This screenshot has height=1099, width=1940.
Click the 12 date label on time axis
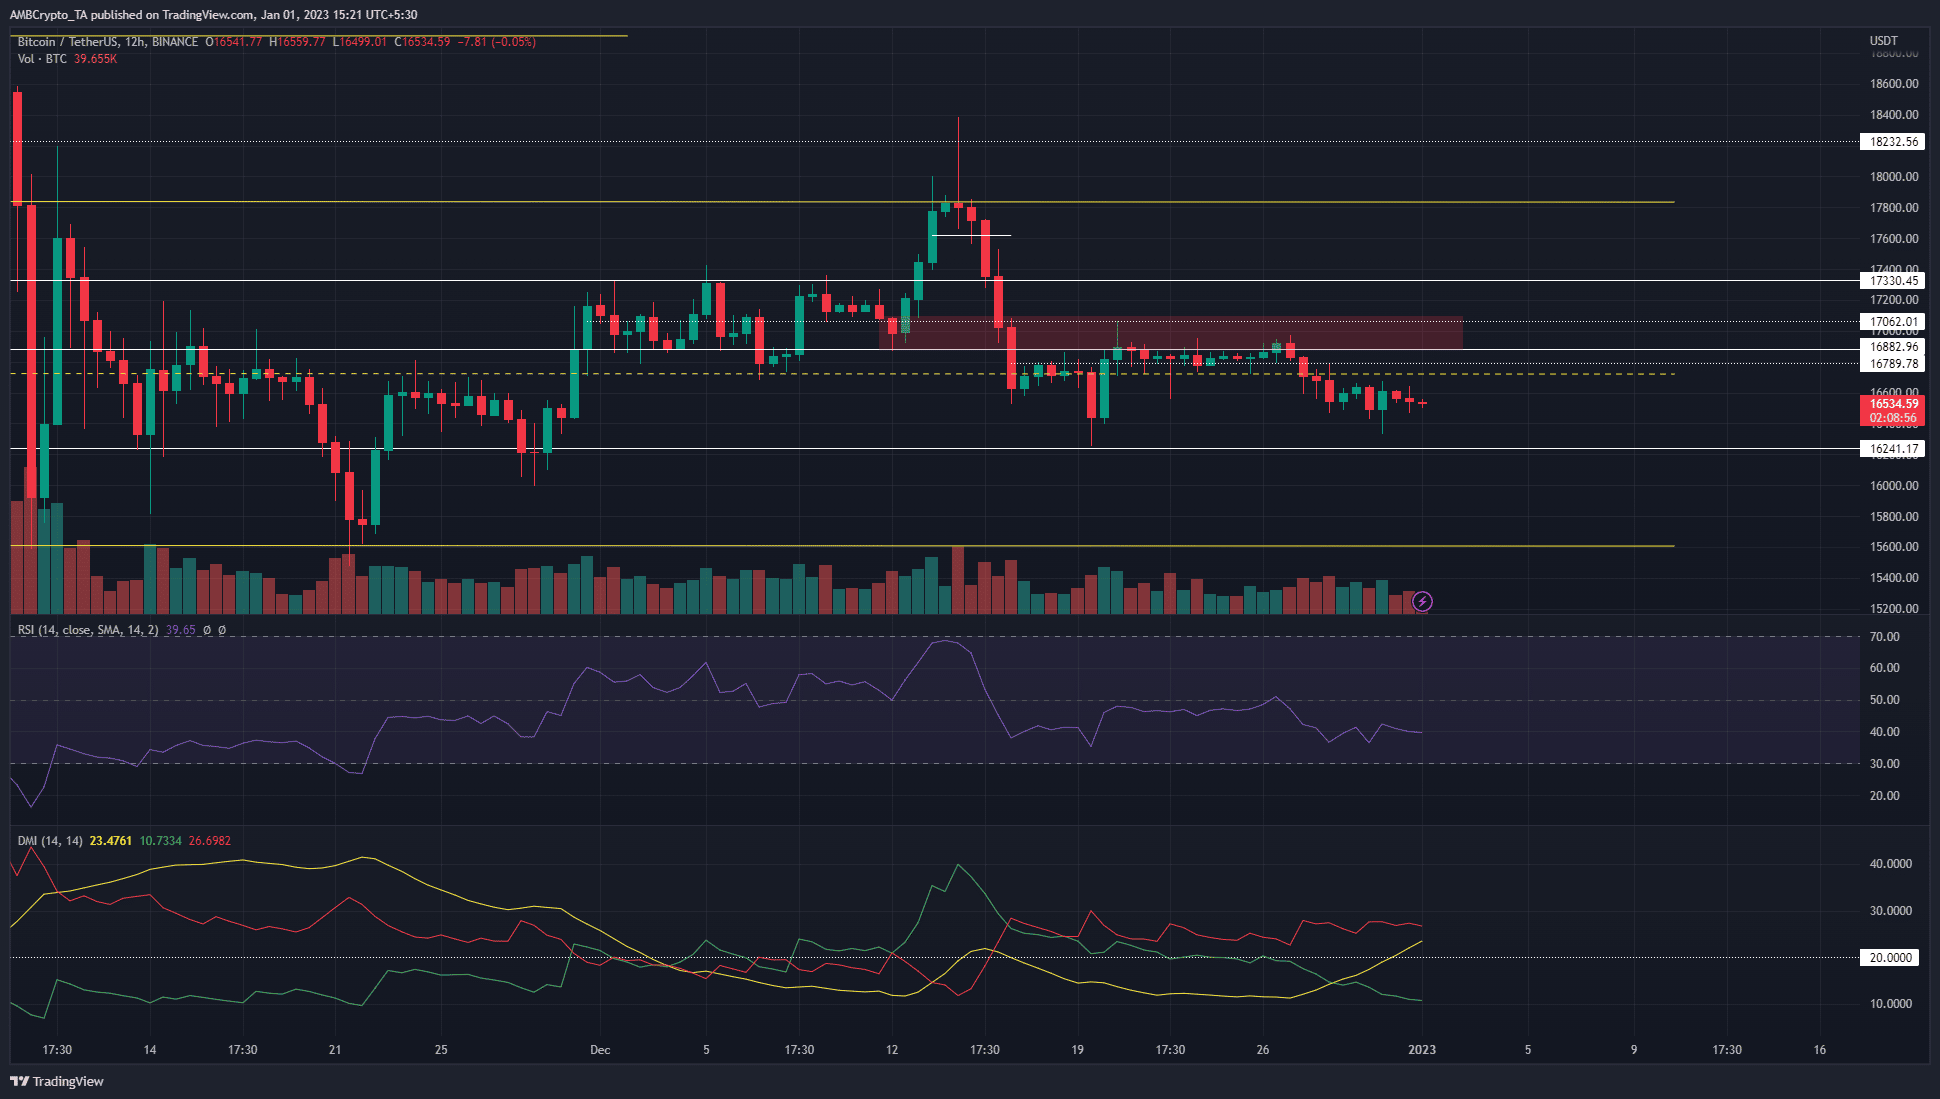click(x=892, y=1050)
